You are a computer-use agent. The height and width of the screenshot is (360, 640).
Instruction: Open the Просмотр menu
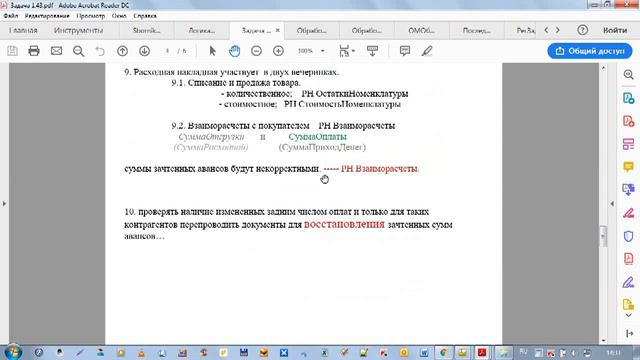(x=91, y=16)
